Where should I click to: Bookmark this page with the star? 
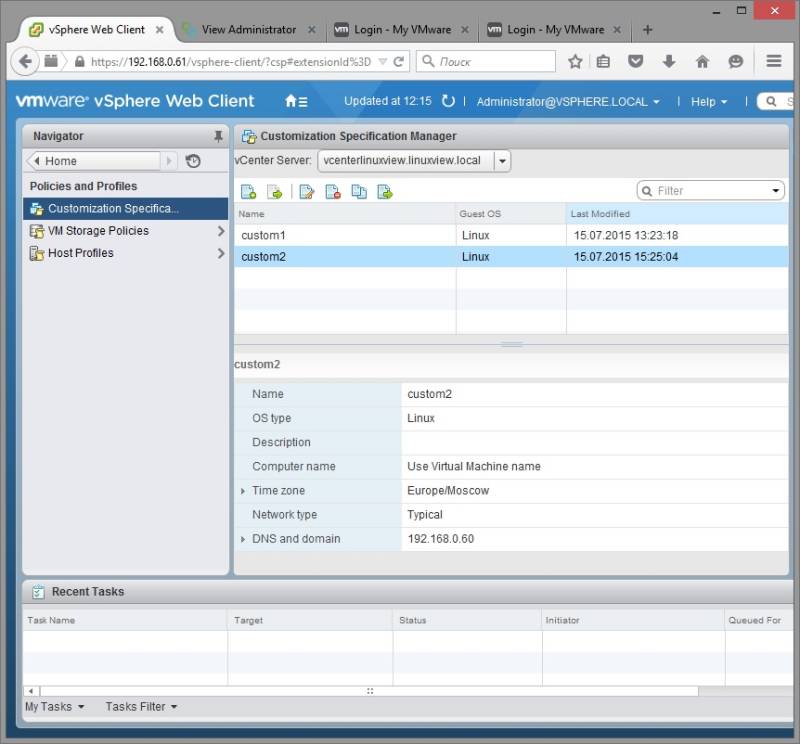[x=575, y=62]
